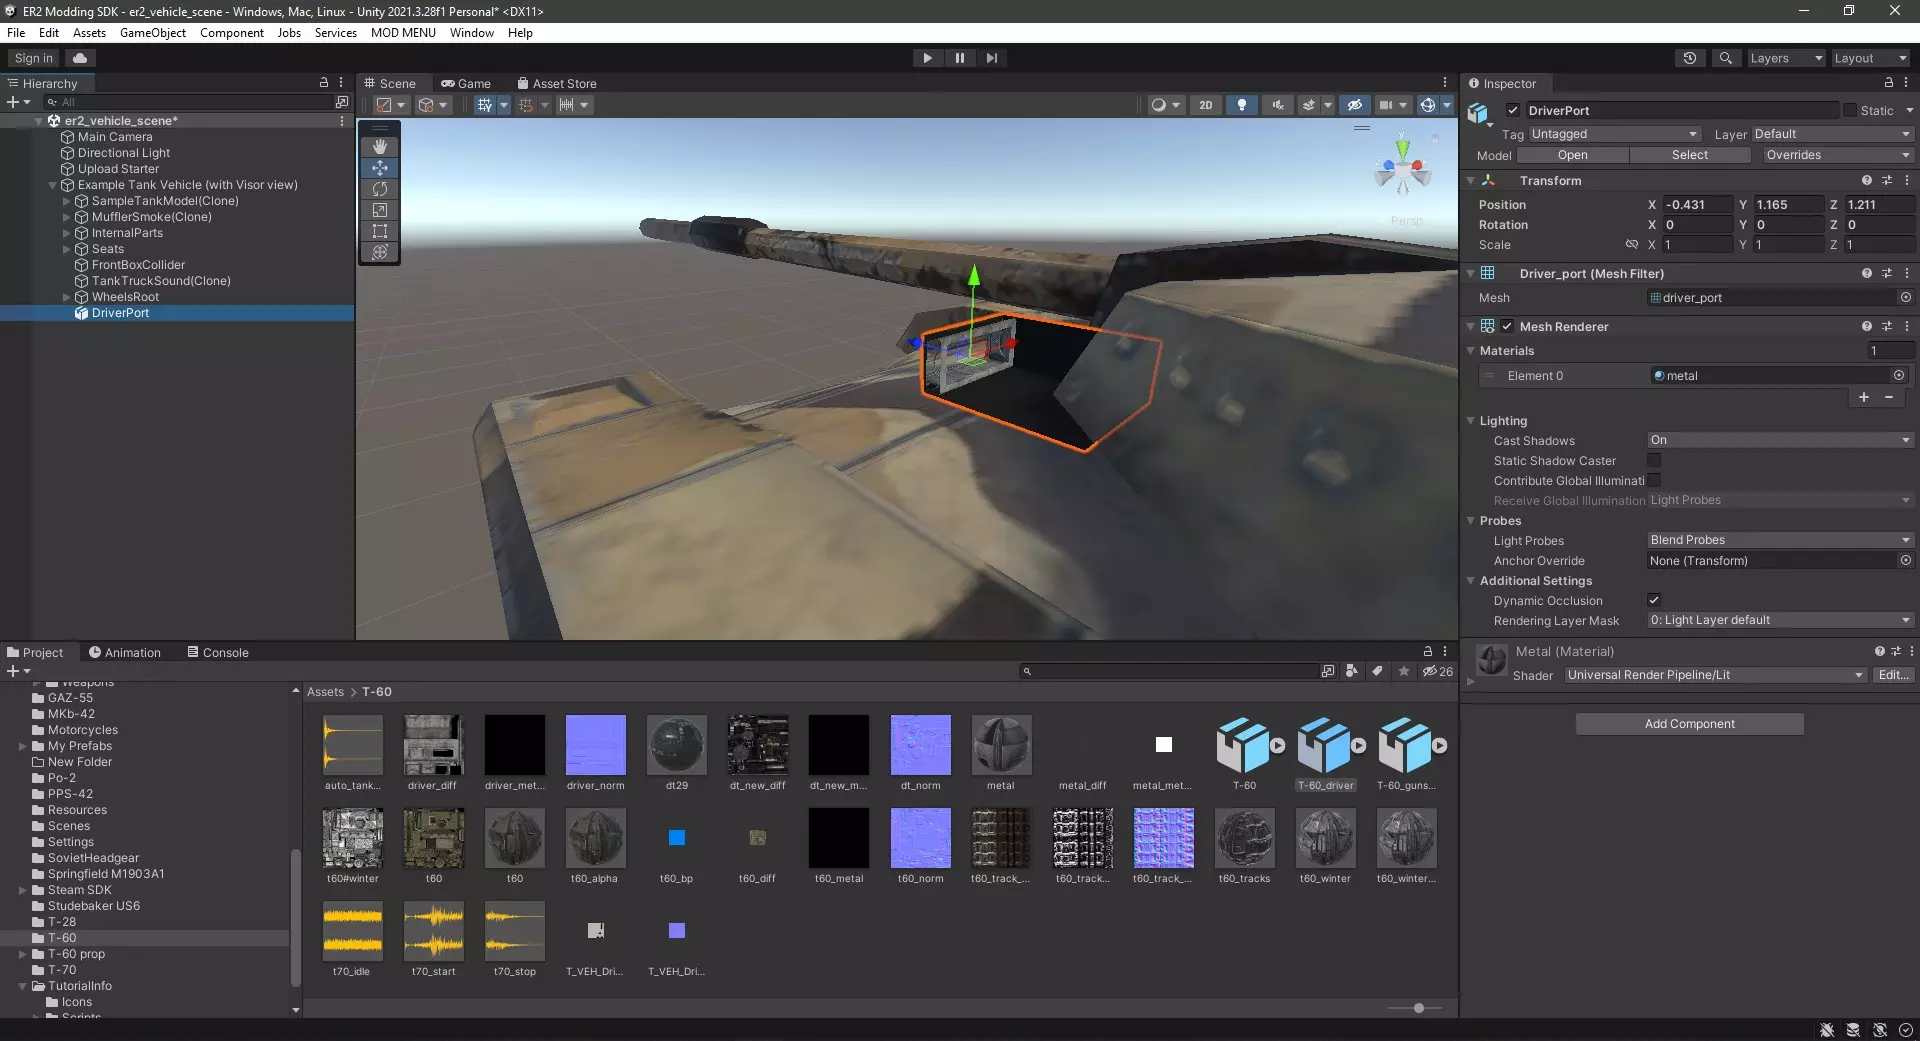1920x1041 pixels.
Task: Open the Layers dropdown in top toolbar
Action: click(1785, 58)
